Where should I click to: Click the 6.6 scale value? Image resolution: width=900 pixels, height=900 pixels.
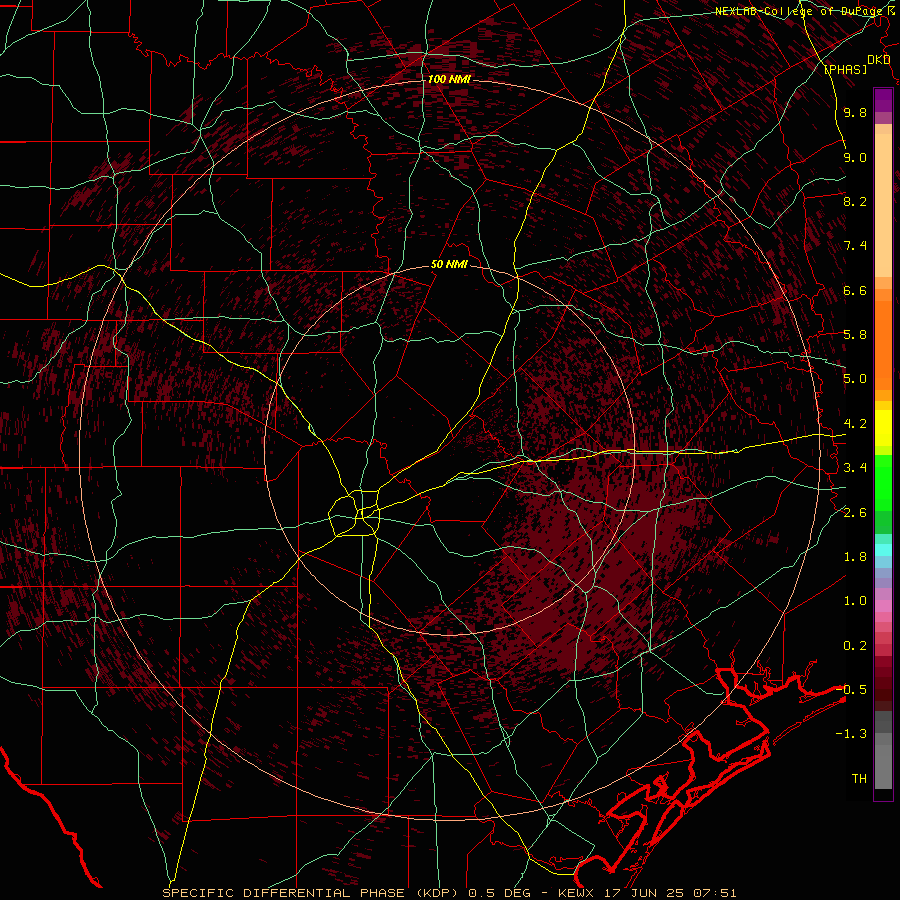855,290
